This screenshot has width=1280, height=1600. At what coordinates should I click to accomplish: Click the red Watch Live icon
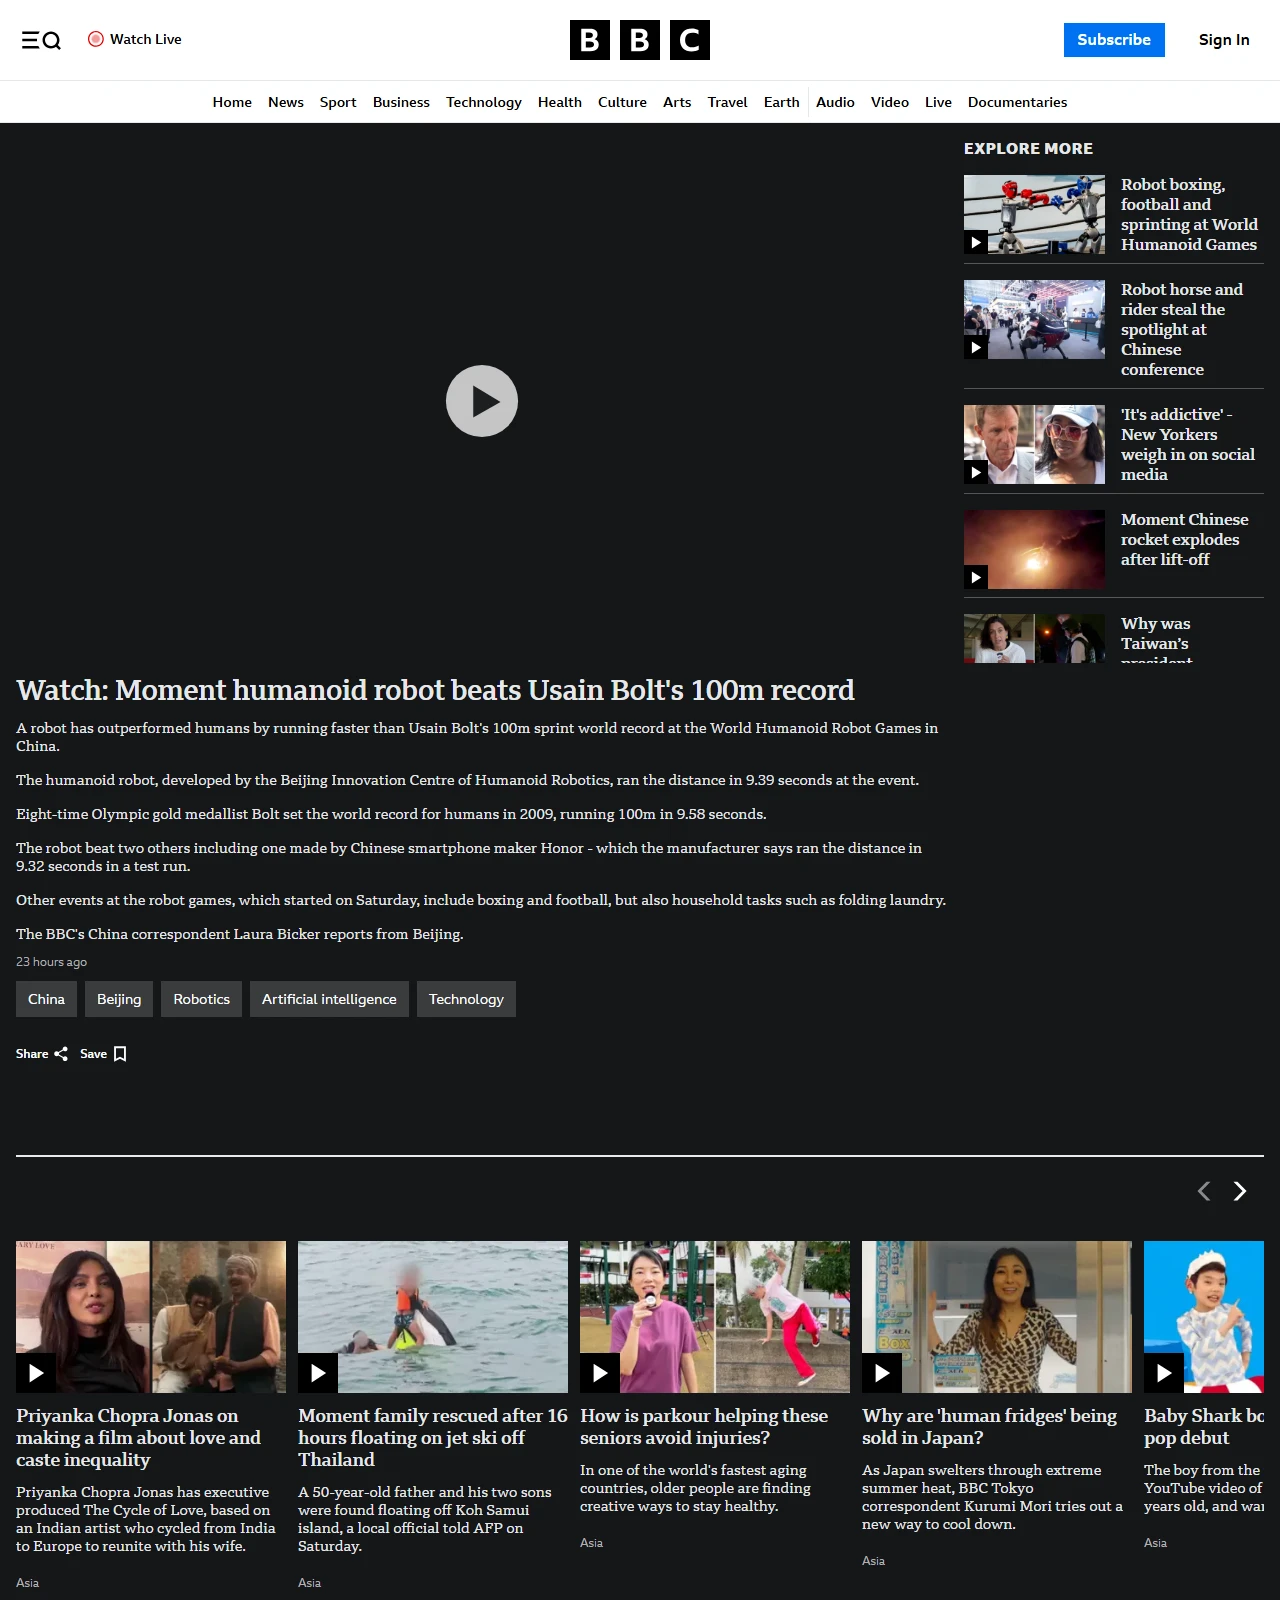point(96,39)
